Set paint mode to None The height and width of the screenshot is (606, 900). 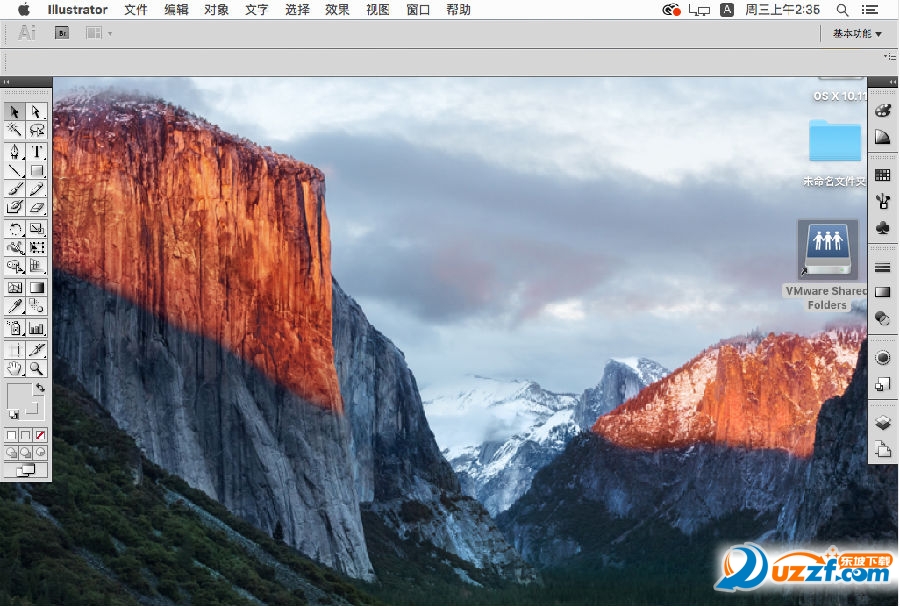40,436
